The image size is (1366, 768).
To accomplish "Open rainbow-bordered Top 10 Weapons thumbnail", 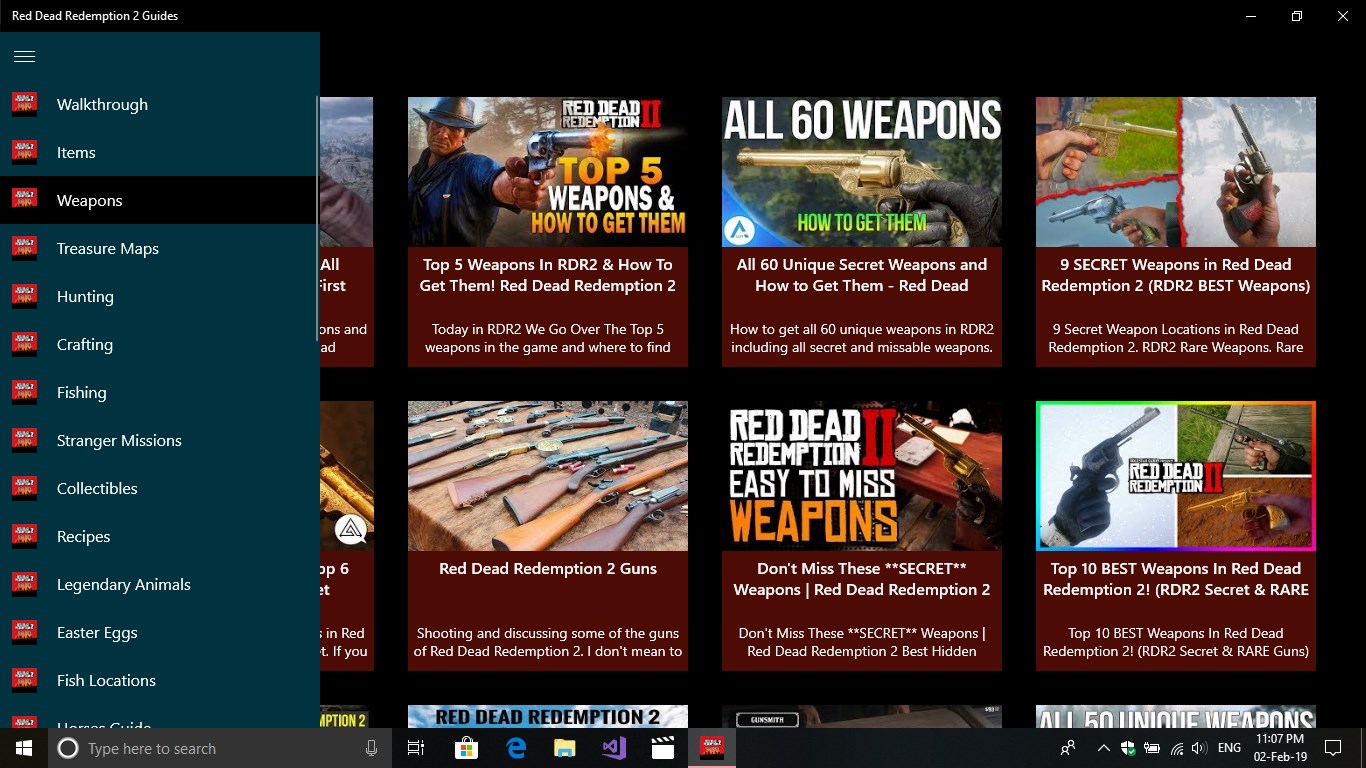I will 1176,476.
